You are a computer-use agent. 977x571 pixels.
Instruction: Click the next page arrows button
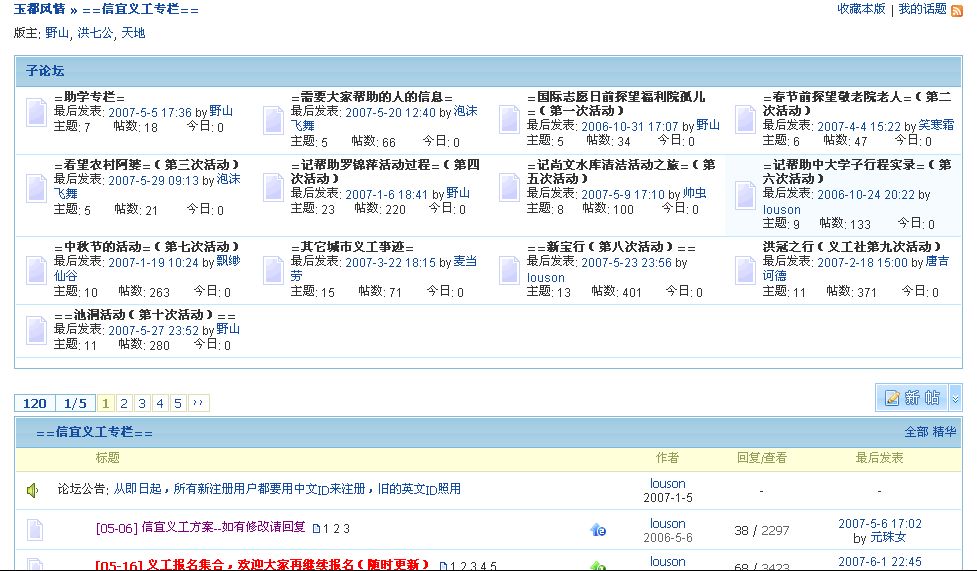click(198, 403)
